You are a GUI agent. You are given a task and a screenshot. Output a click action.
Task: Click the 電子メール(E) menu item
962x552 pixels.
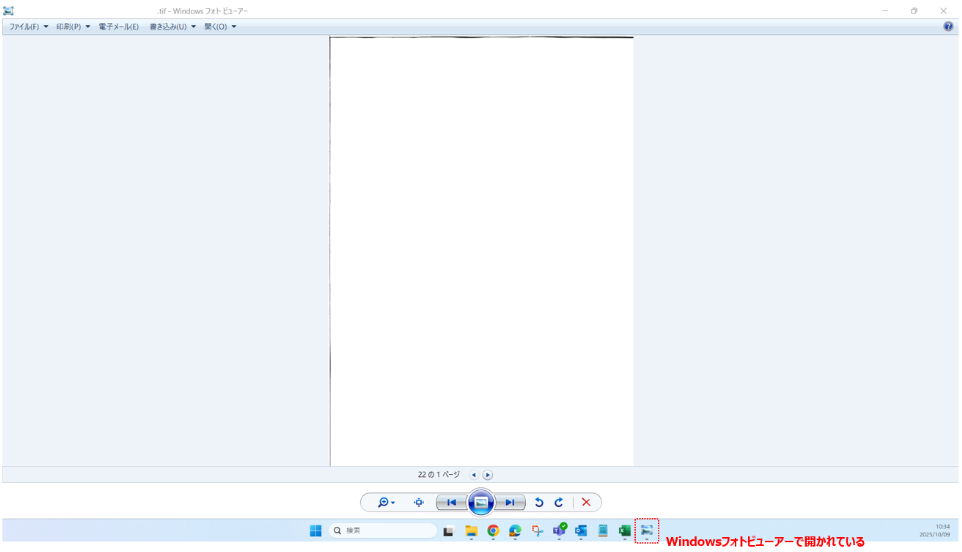[x=119, y=27]
